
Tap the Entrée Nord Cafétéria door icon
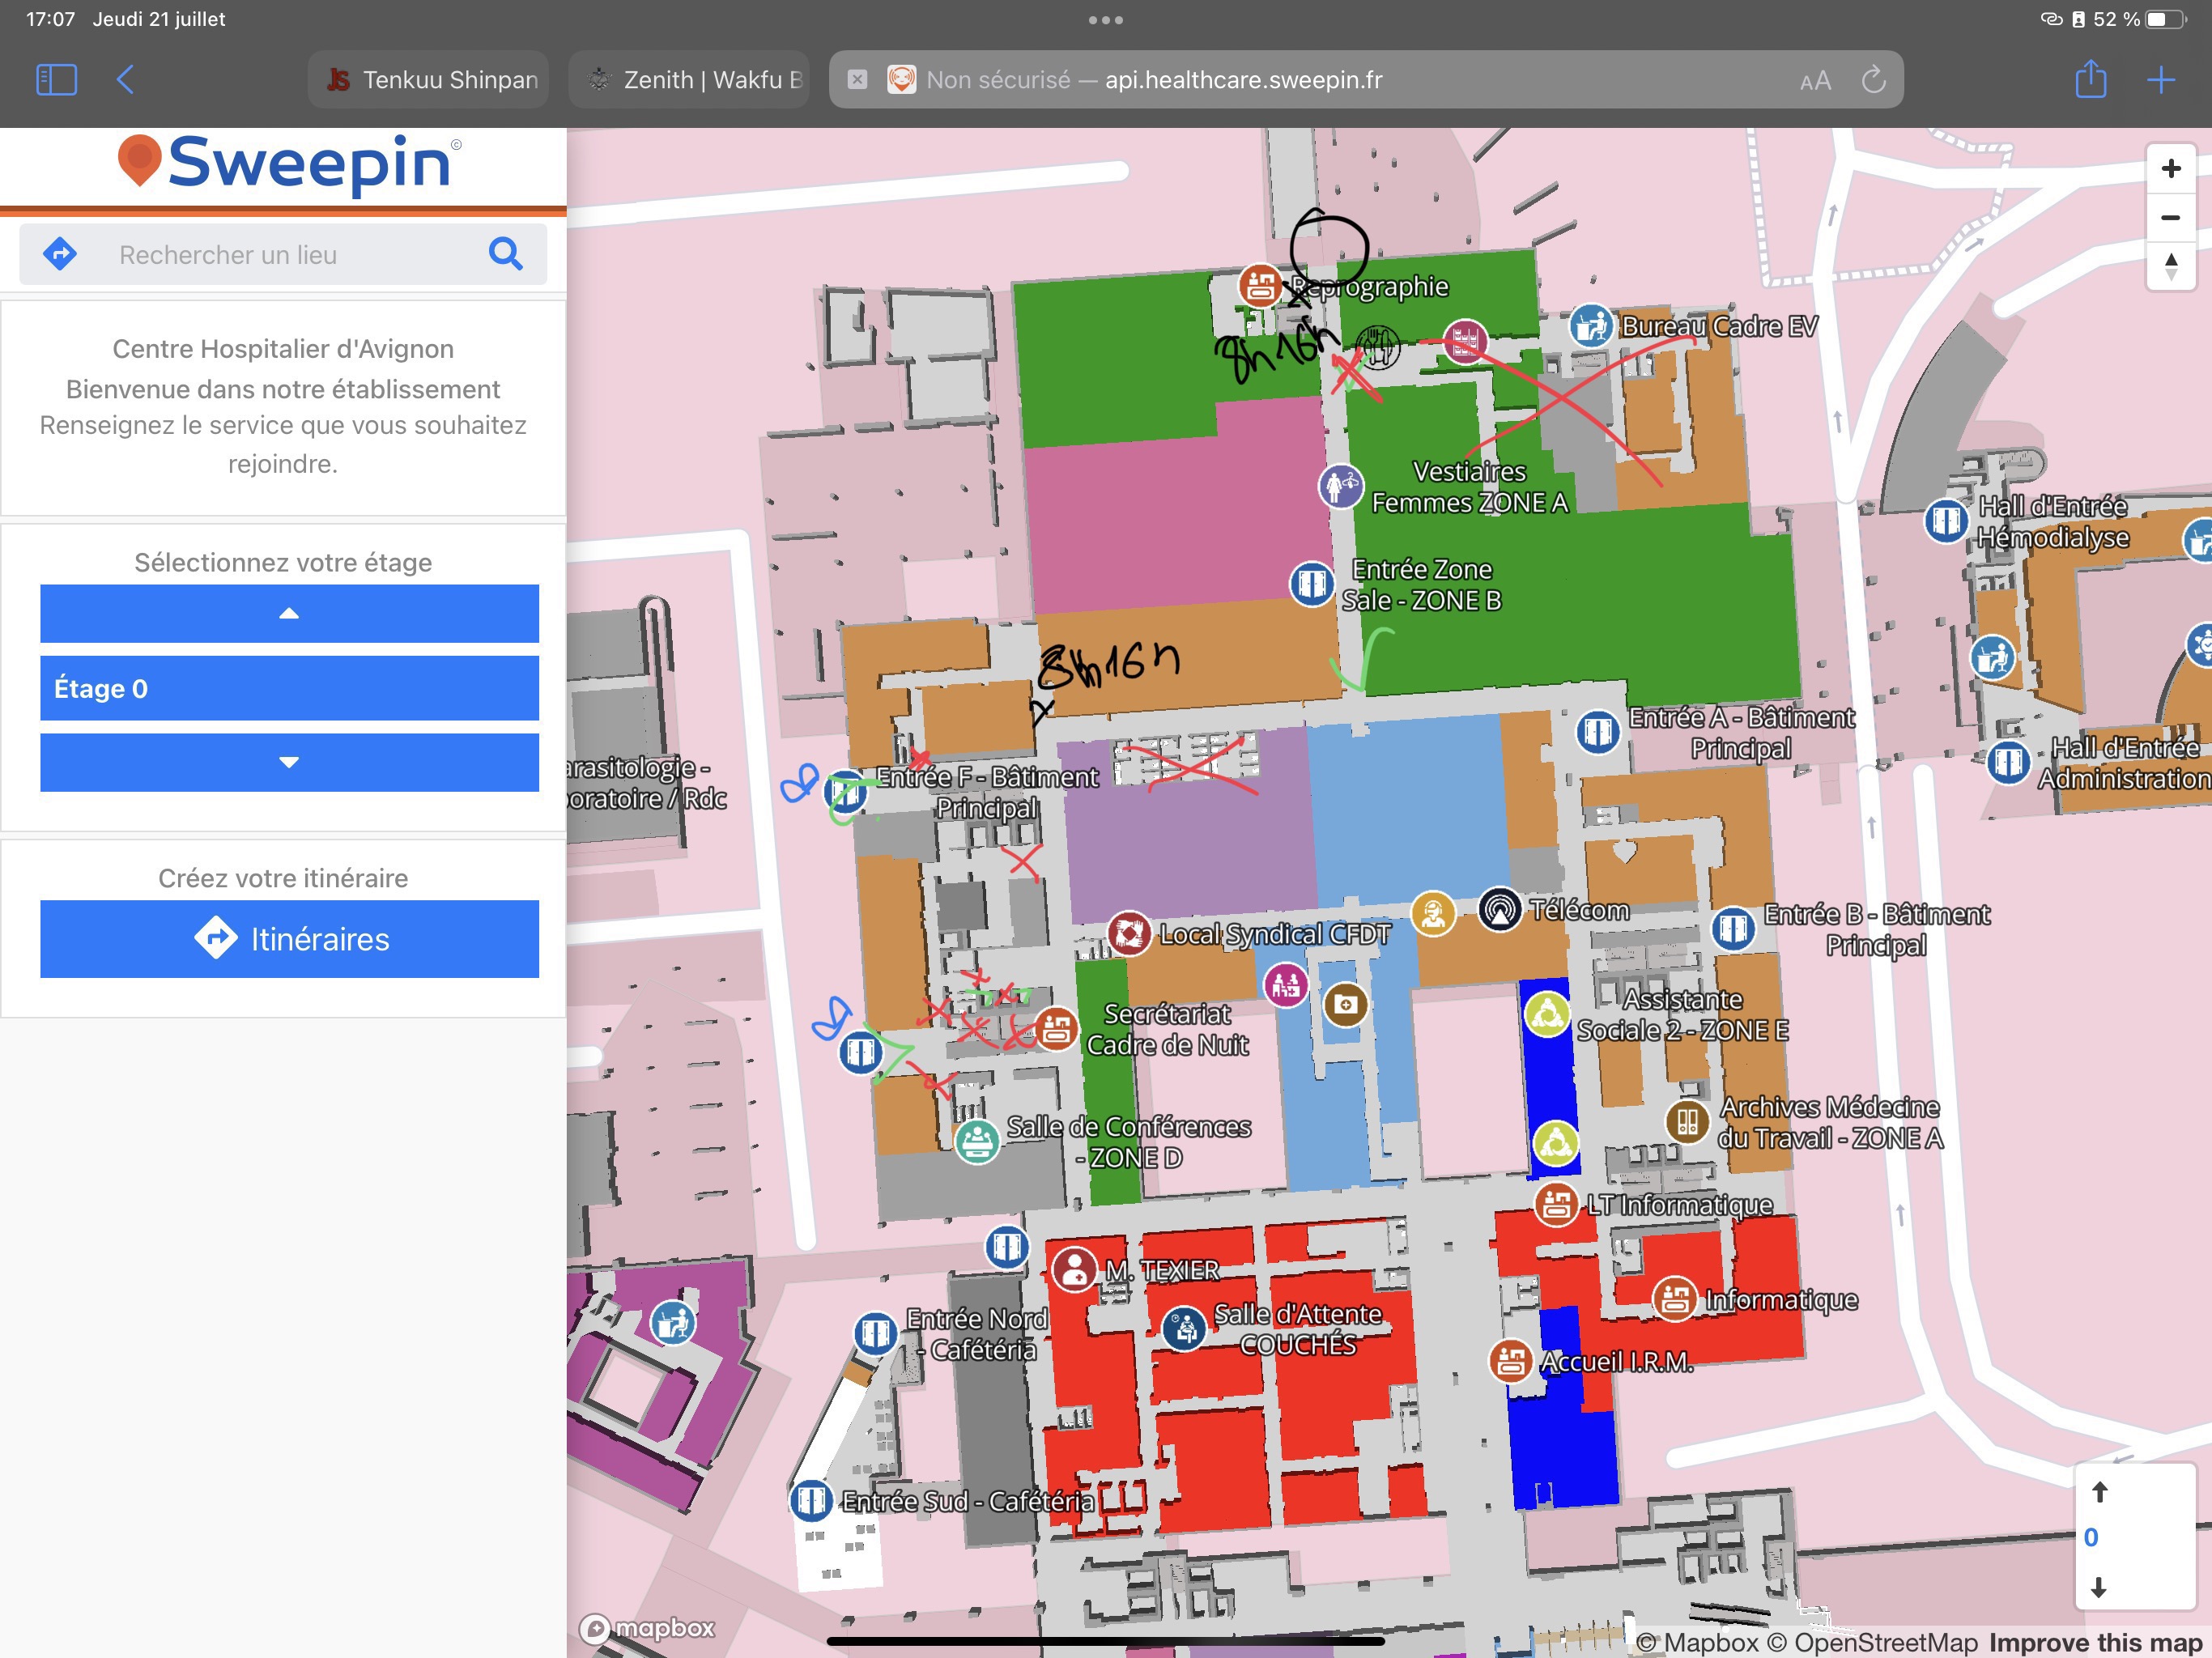pyautogui.click(x=875, y=1333)
